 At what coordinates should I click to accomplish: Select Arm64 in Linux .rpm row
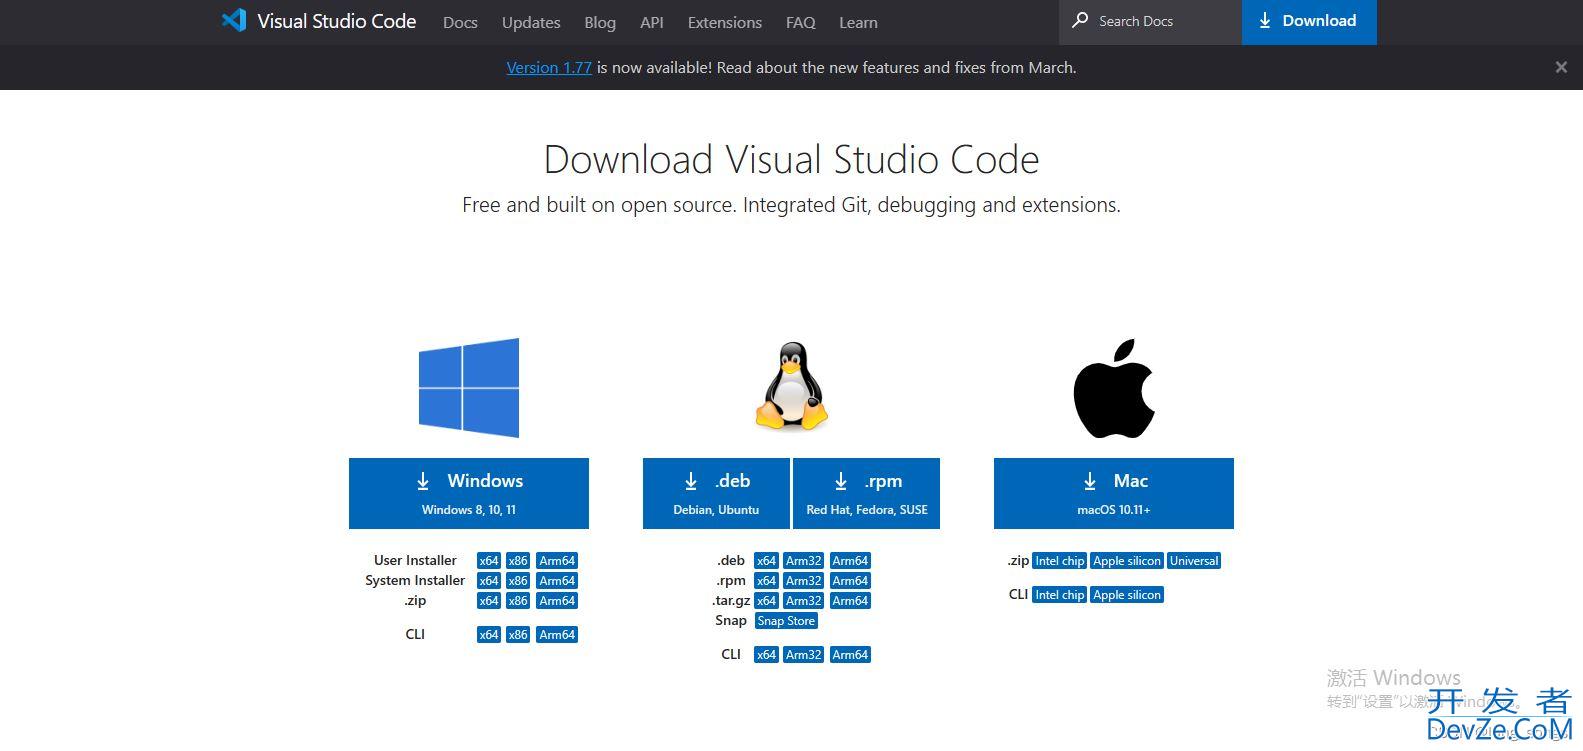click(850, 581)
